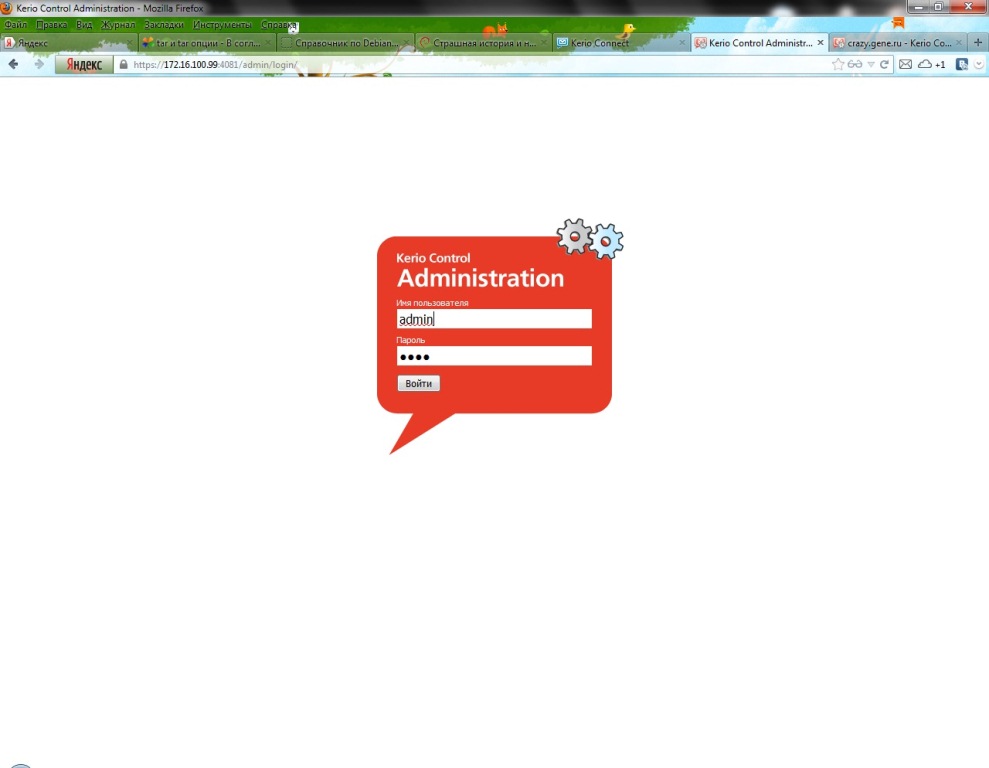Open a new tab with plus button
This screenshot has width=989, height=768.
click(x=978, y=43)
